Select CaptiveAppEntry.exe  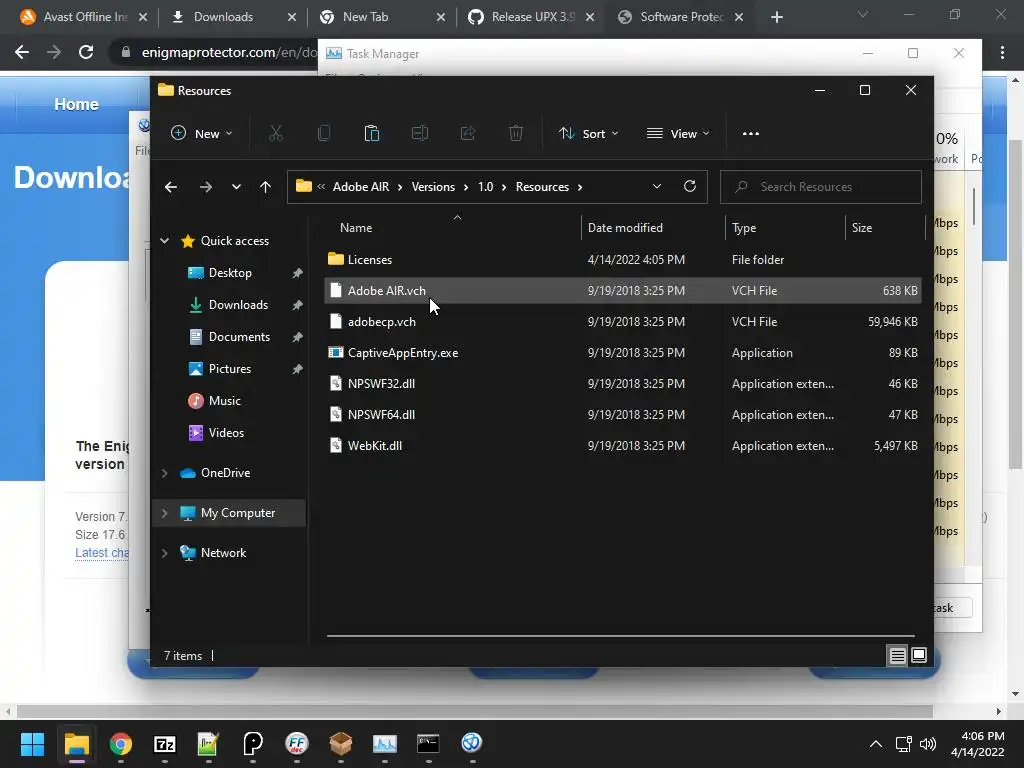tap(623, 353)
